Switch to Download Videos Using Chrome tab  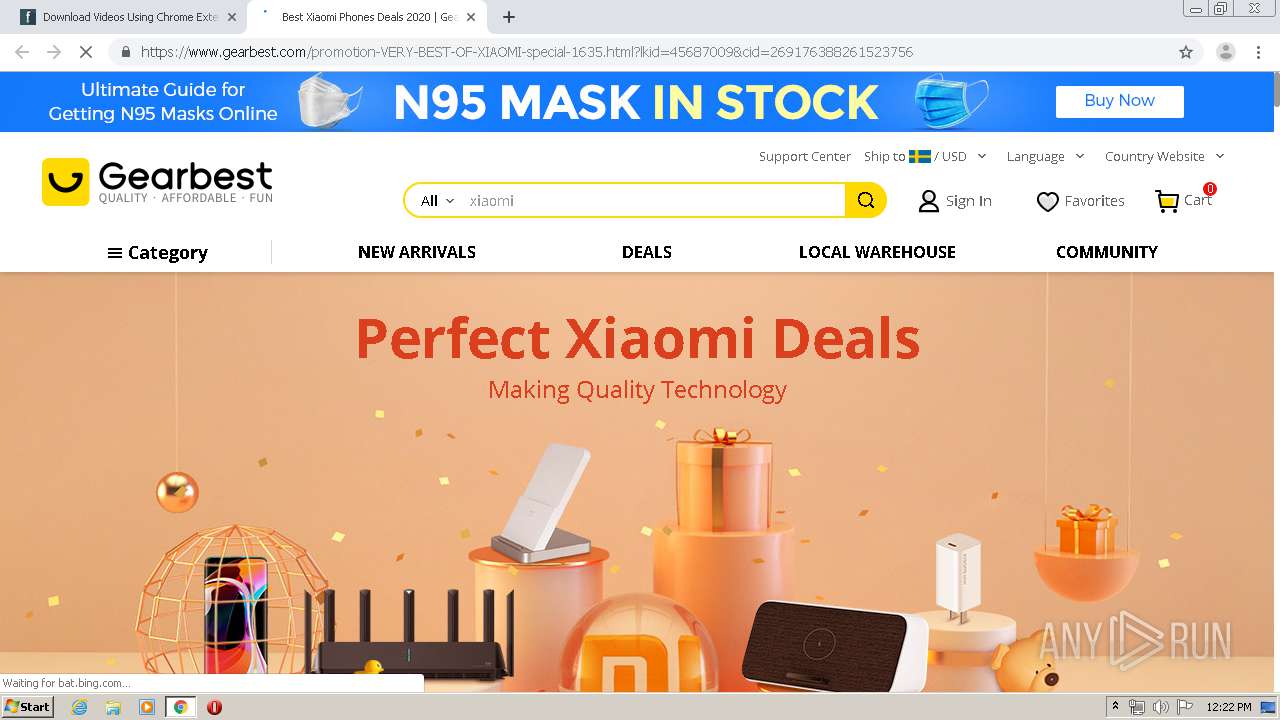(x=129, y=17)
